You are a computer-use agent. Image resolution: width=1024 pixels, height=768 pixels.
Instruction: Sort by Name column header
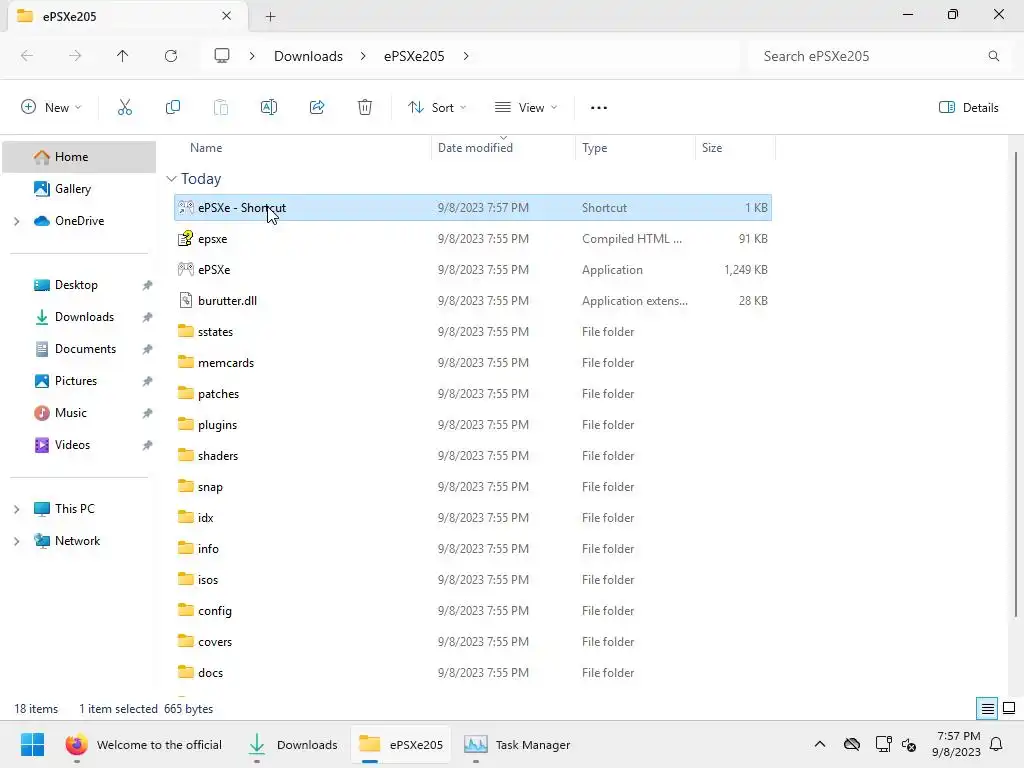pos(206,148)
